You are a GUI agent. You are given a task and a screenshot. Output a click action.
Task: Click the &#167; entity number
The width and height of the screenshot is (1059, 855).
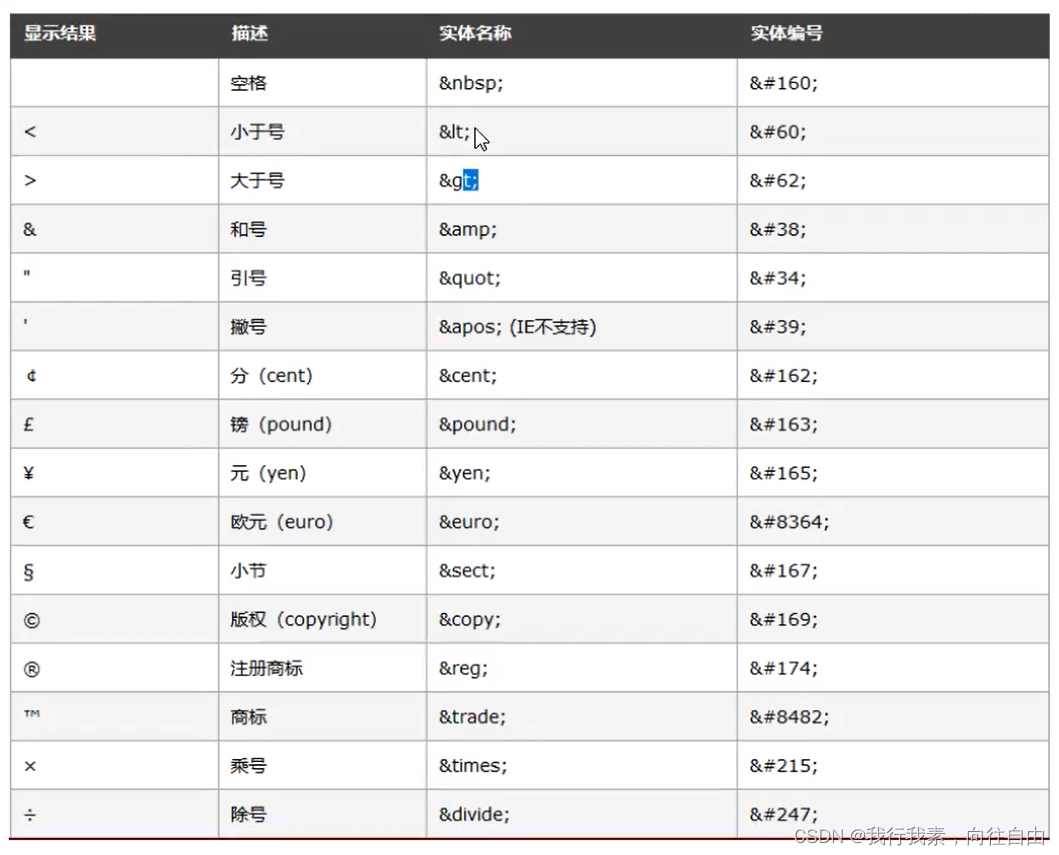click(783, 571)
